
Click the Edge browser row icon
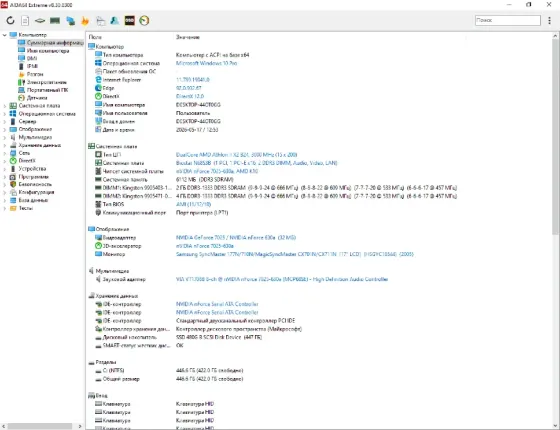[98, 88]
